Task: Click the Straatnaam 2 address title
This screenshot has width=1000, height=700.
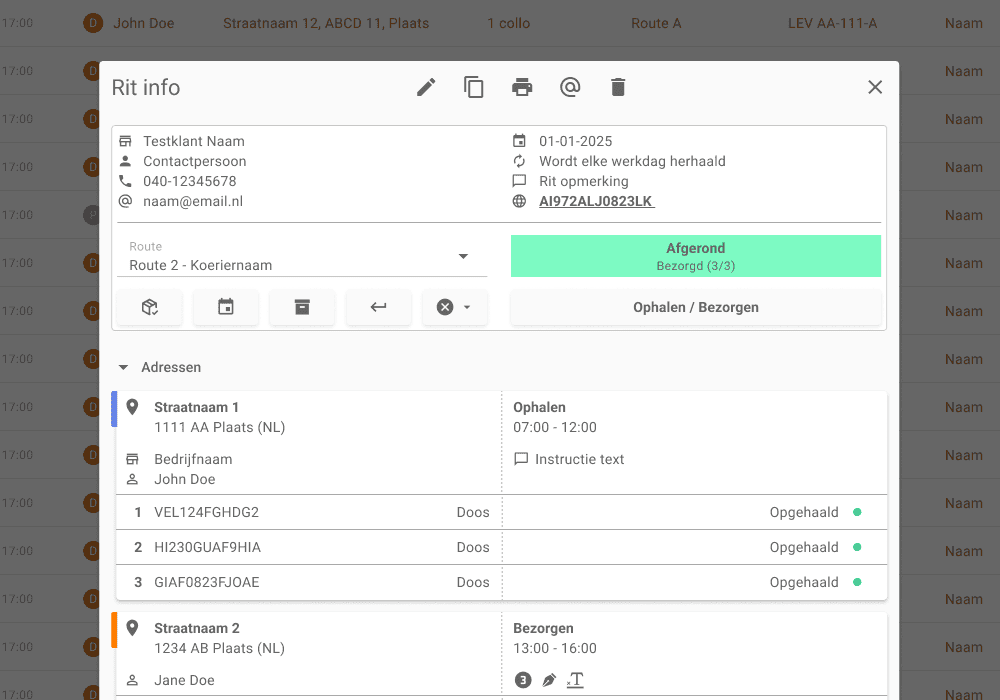Action: tap(196, 629)
